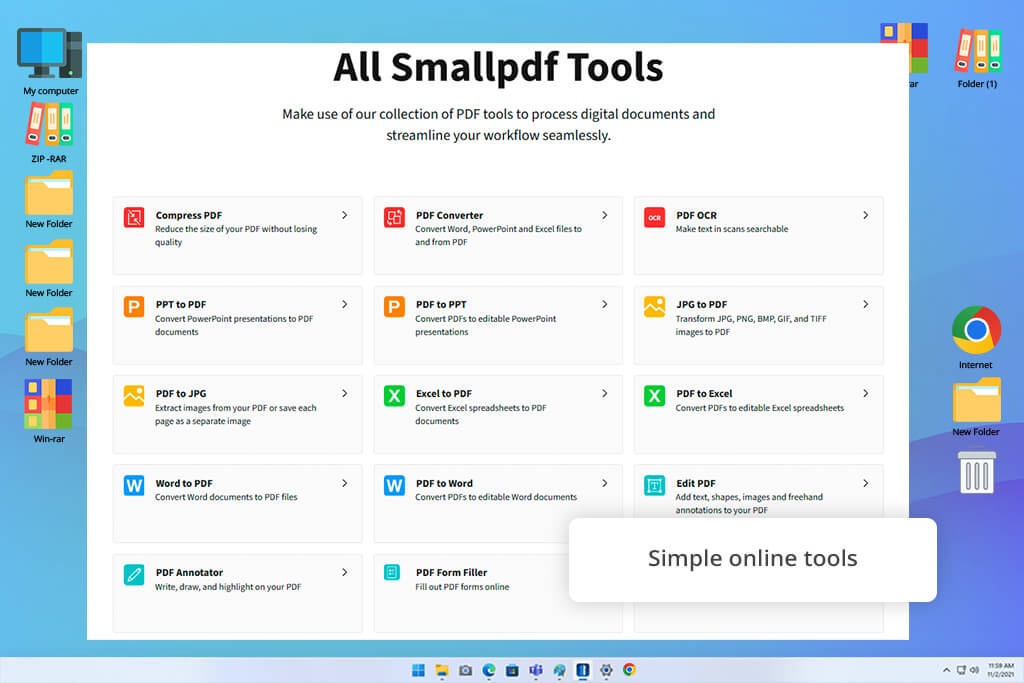1024x683 pixels.
Task: Click the green PDF to Excel icon
Action: coord(654,396)
